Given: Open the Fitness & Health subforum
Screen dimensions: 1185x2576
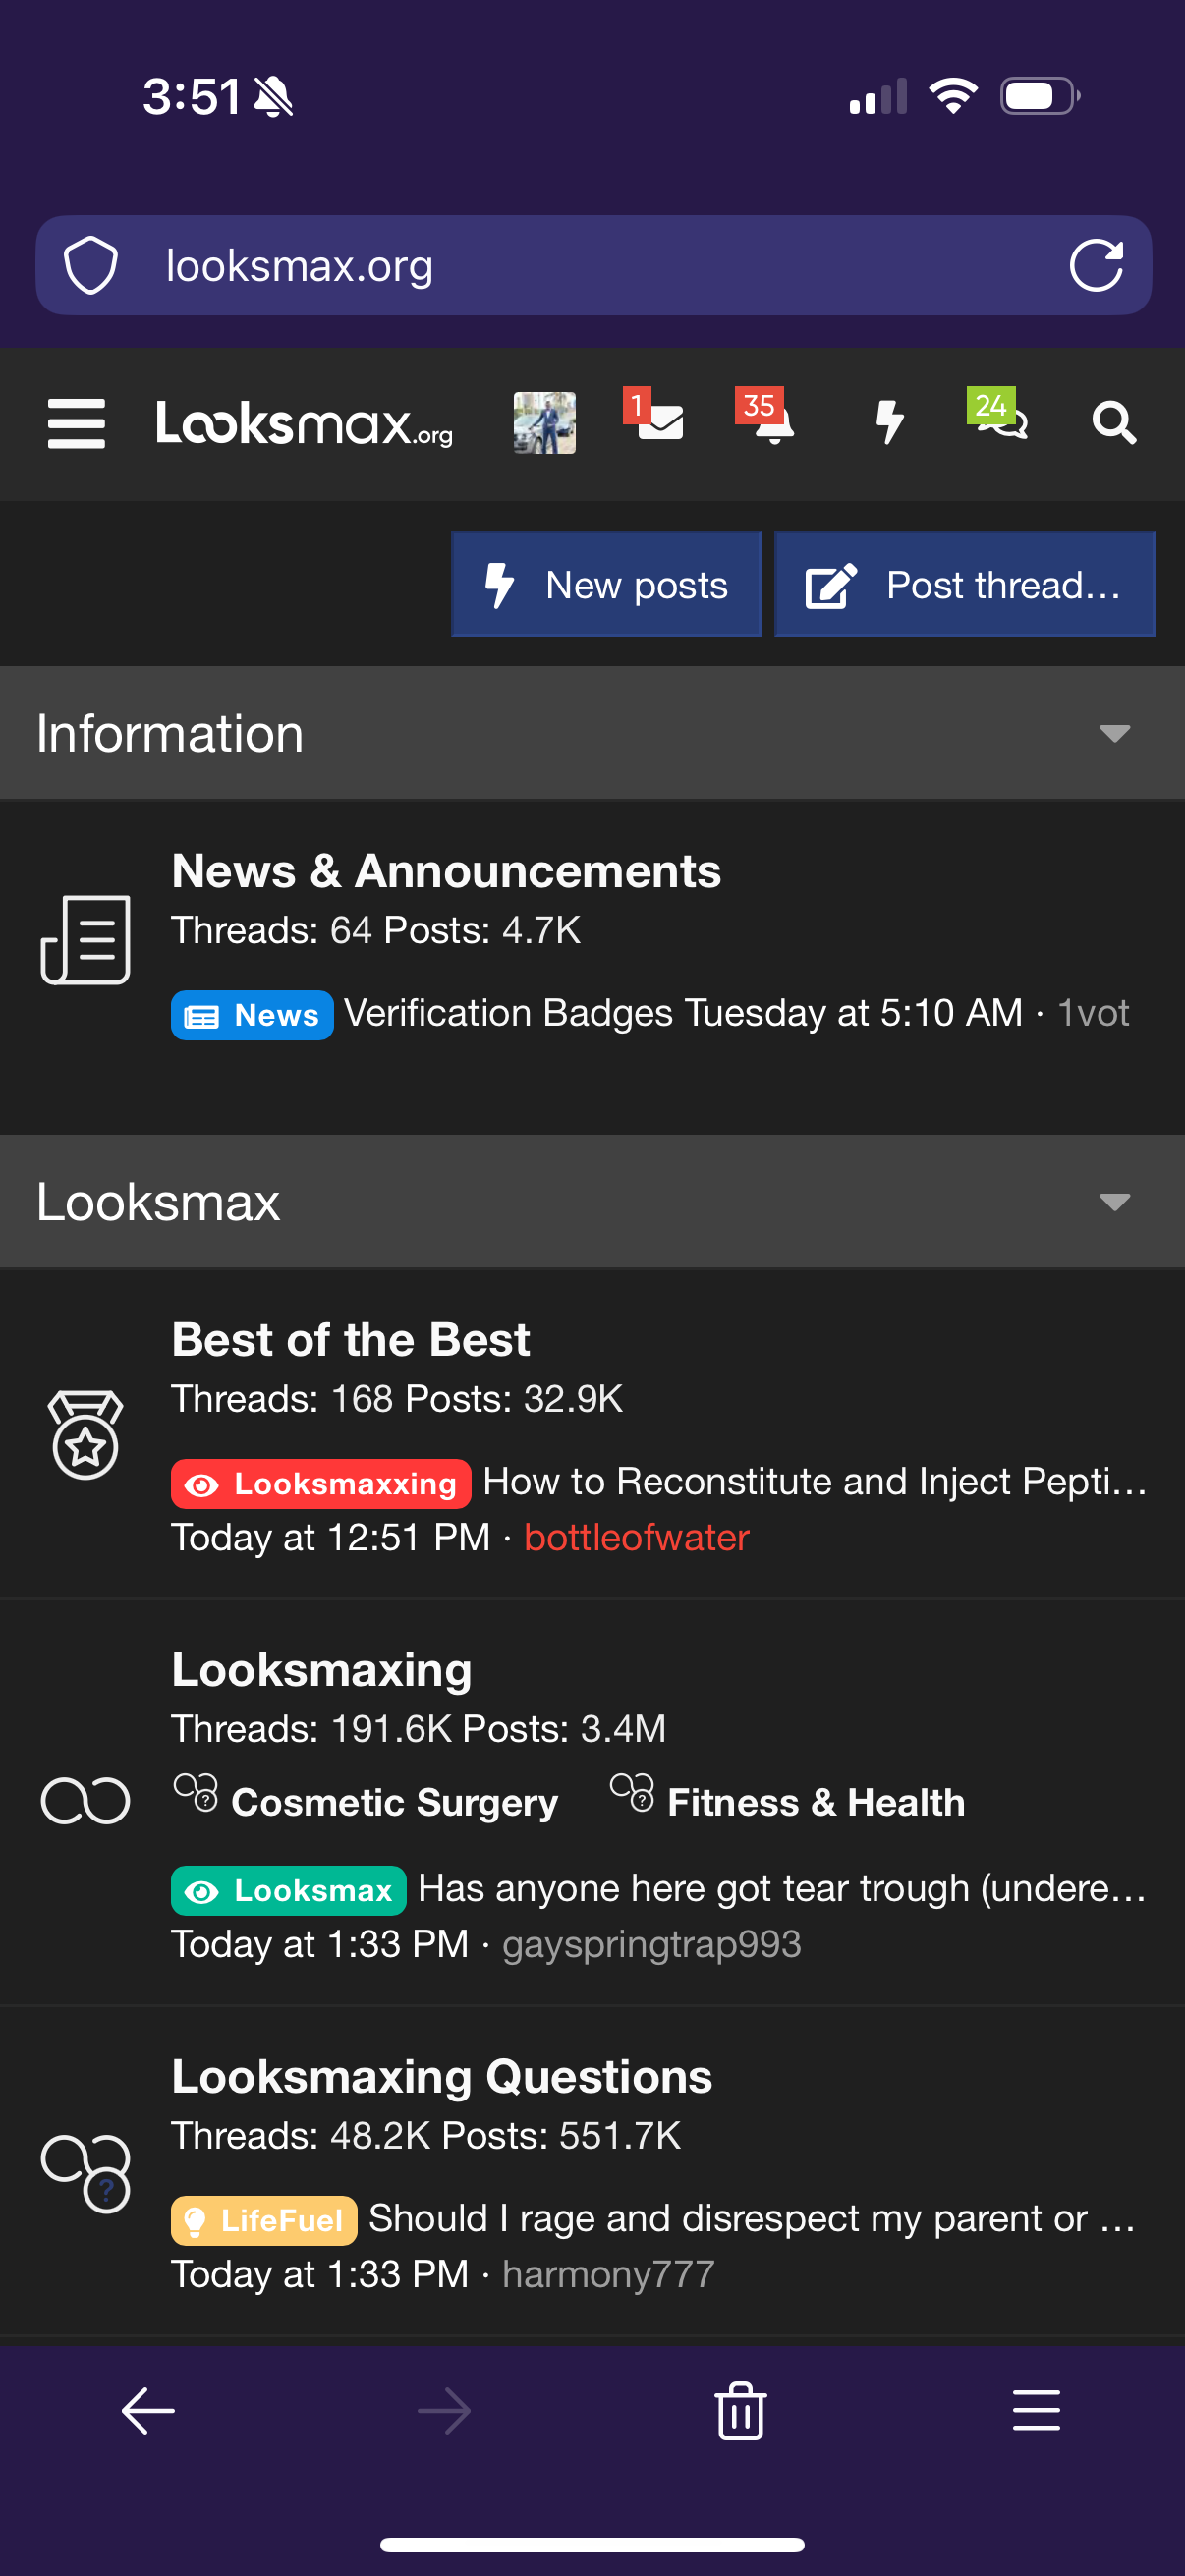Looking at the screenshot, I should [815, 1802].
